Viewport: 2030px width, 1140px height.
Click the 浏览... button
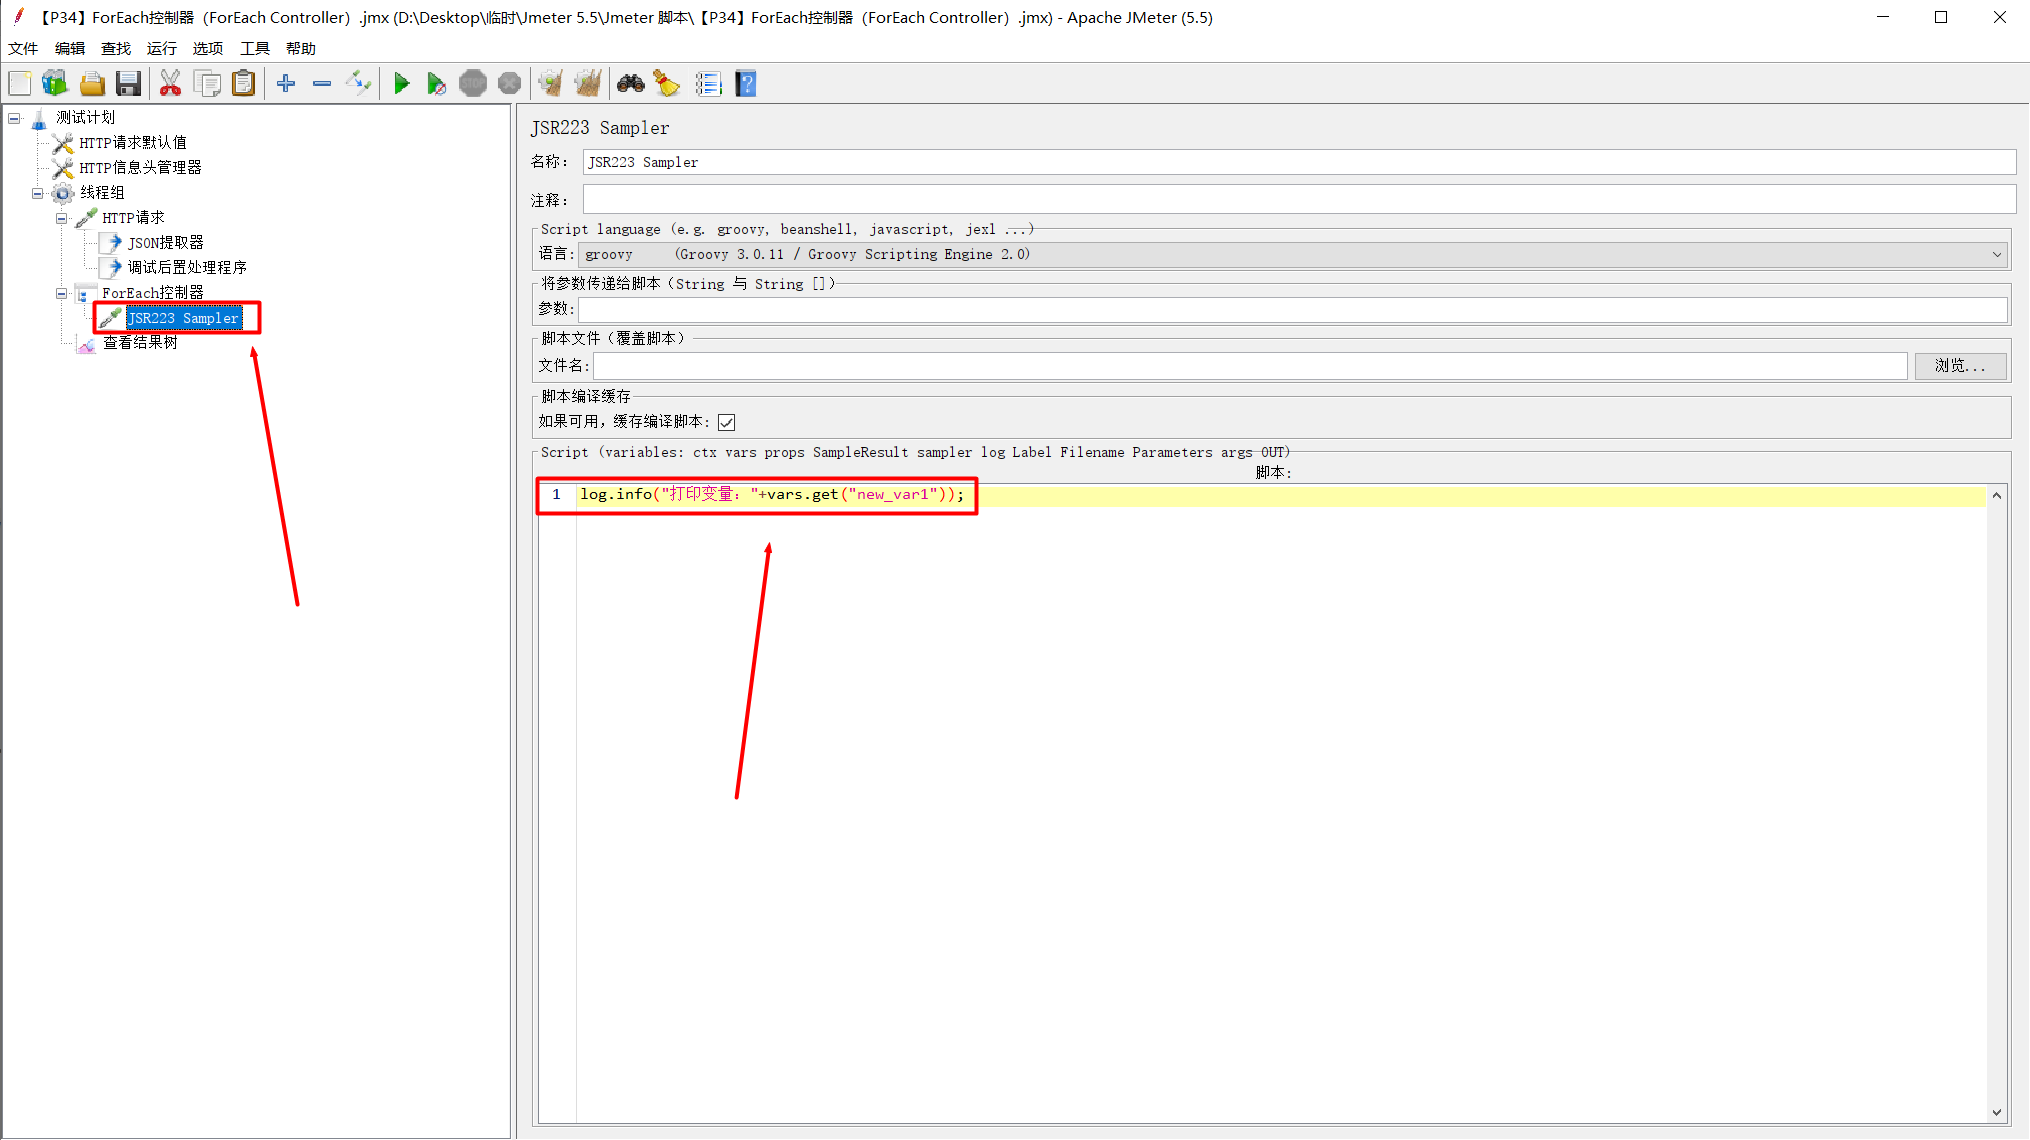(x=1959, y=366)
